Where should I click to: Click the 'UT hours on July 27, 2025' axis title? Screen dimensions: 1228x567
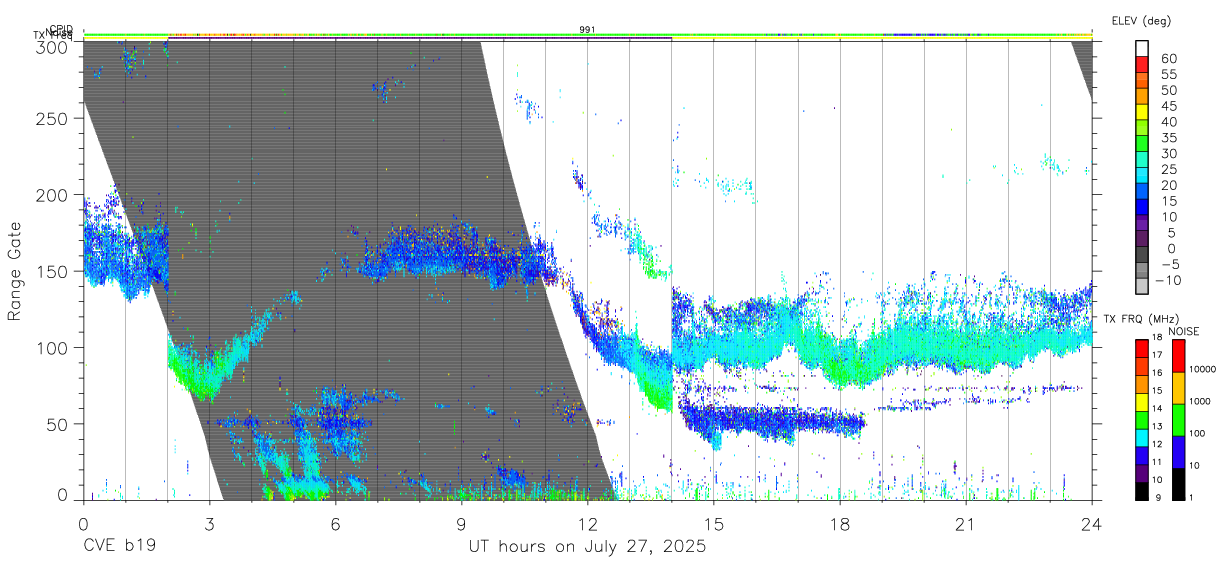pyautogui.click(x=588, y=547)
